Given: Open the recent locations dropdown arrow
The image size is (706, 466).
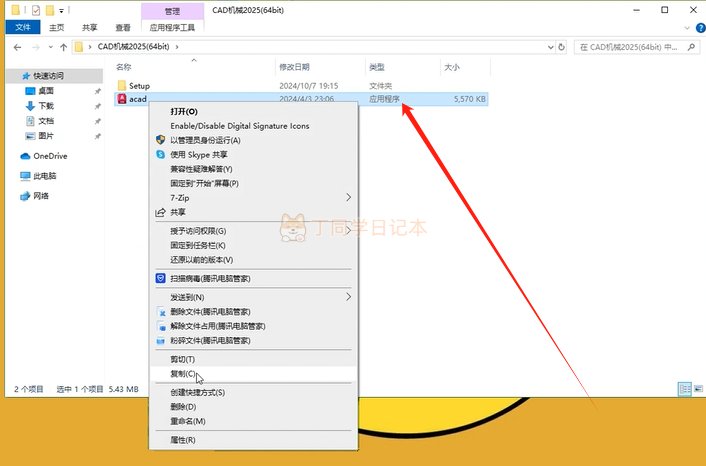Looking at the screenshot, I should pyautogui.click(x=50, y=47).
